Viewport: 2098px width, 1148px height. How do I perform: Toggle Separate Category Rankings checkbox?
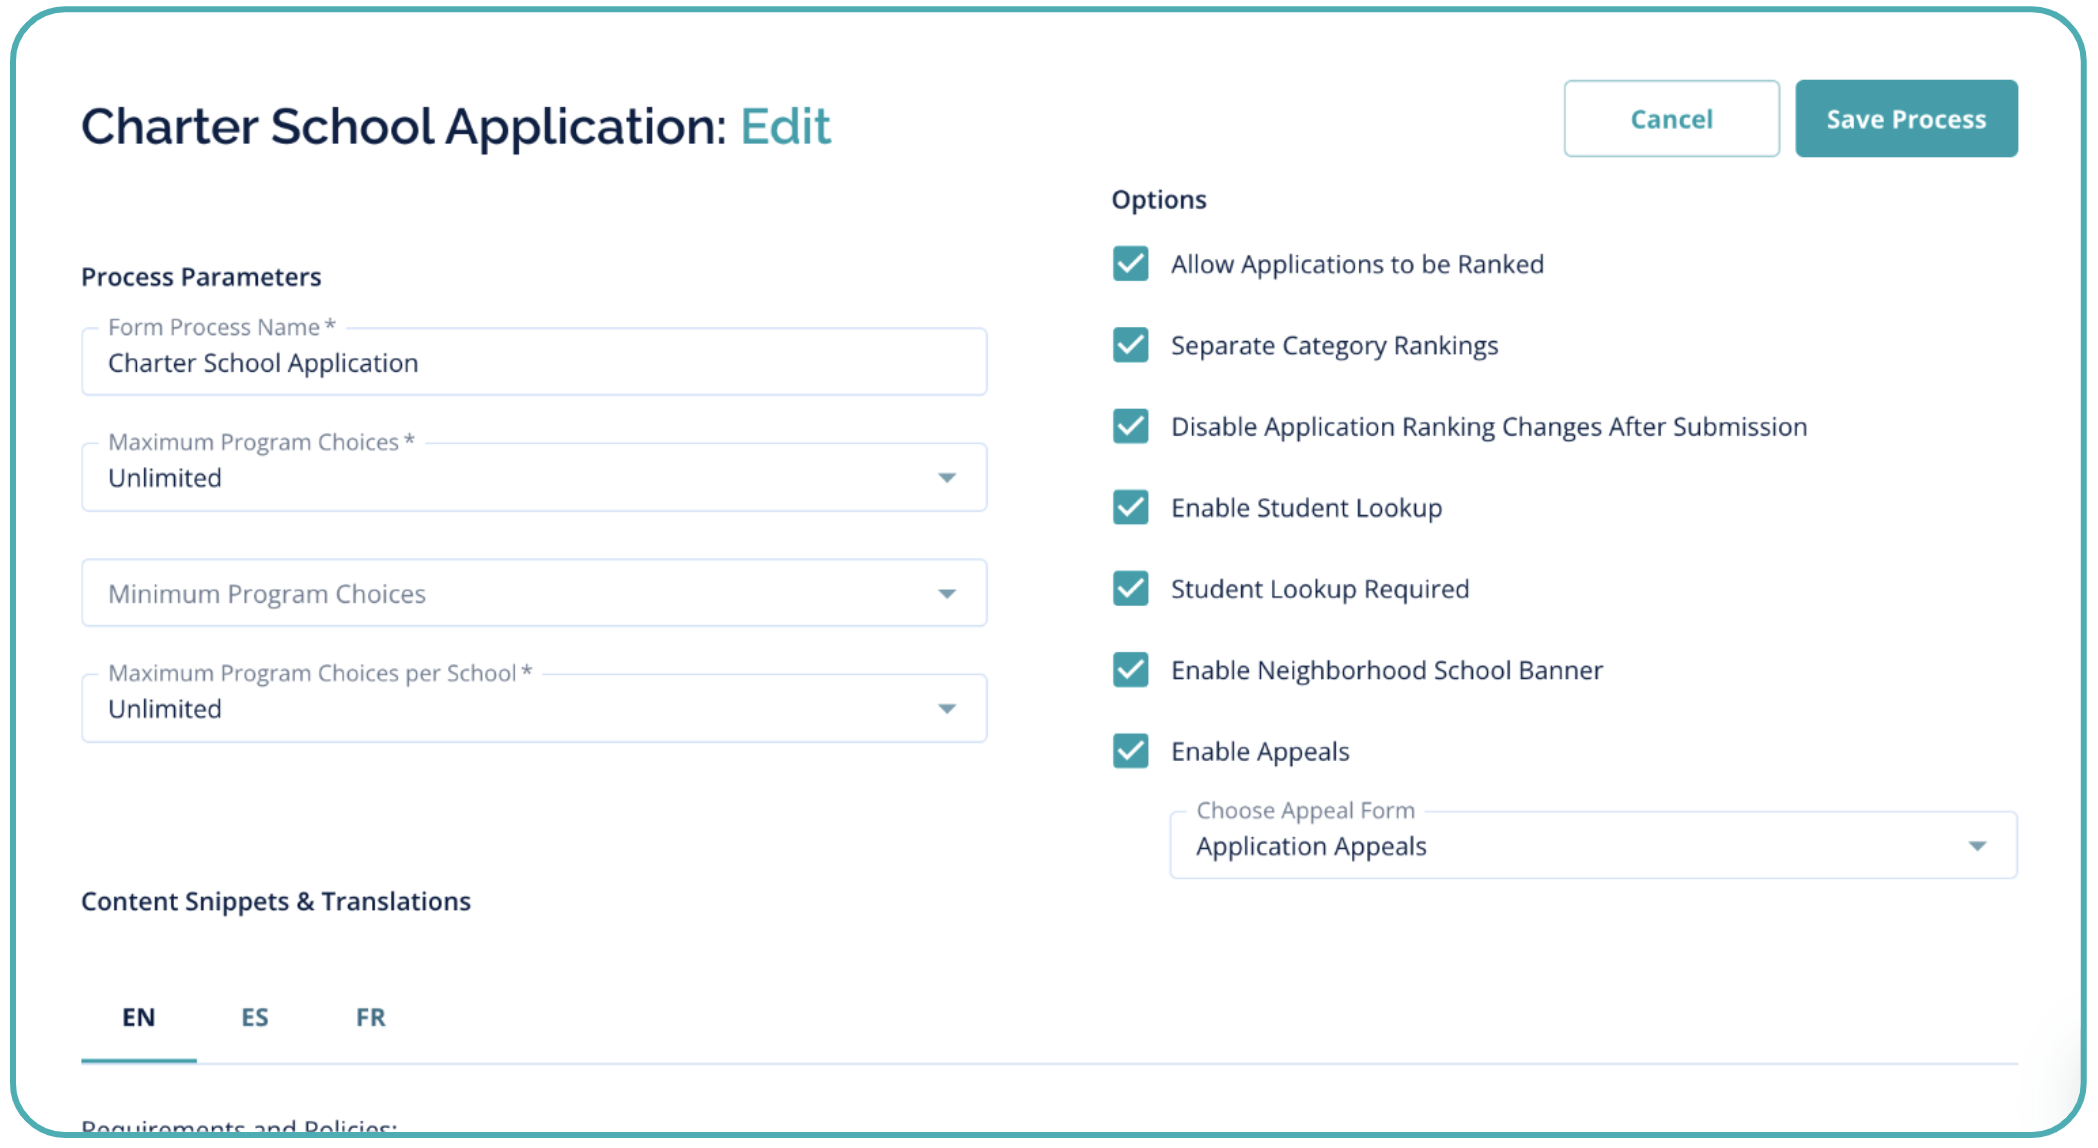point(1130,345)
